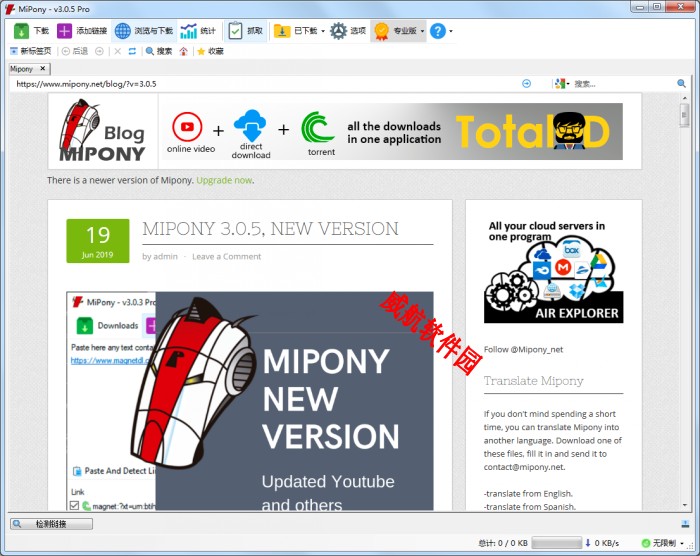This screenshot has height=556, width=700.
Task: Click the blue Help question mark icon
Action: point(438,31)
